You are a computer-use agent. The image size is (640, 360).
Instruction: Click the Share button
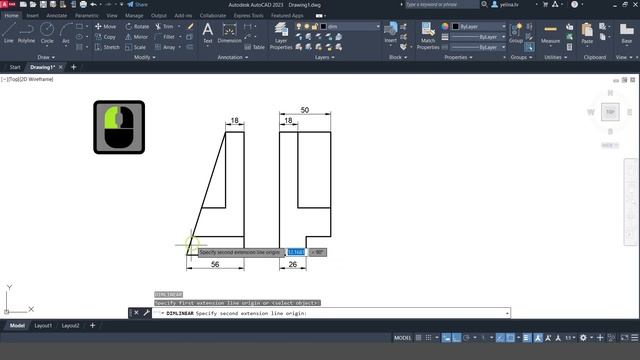point(138,4)
